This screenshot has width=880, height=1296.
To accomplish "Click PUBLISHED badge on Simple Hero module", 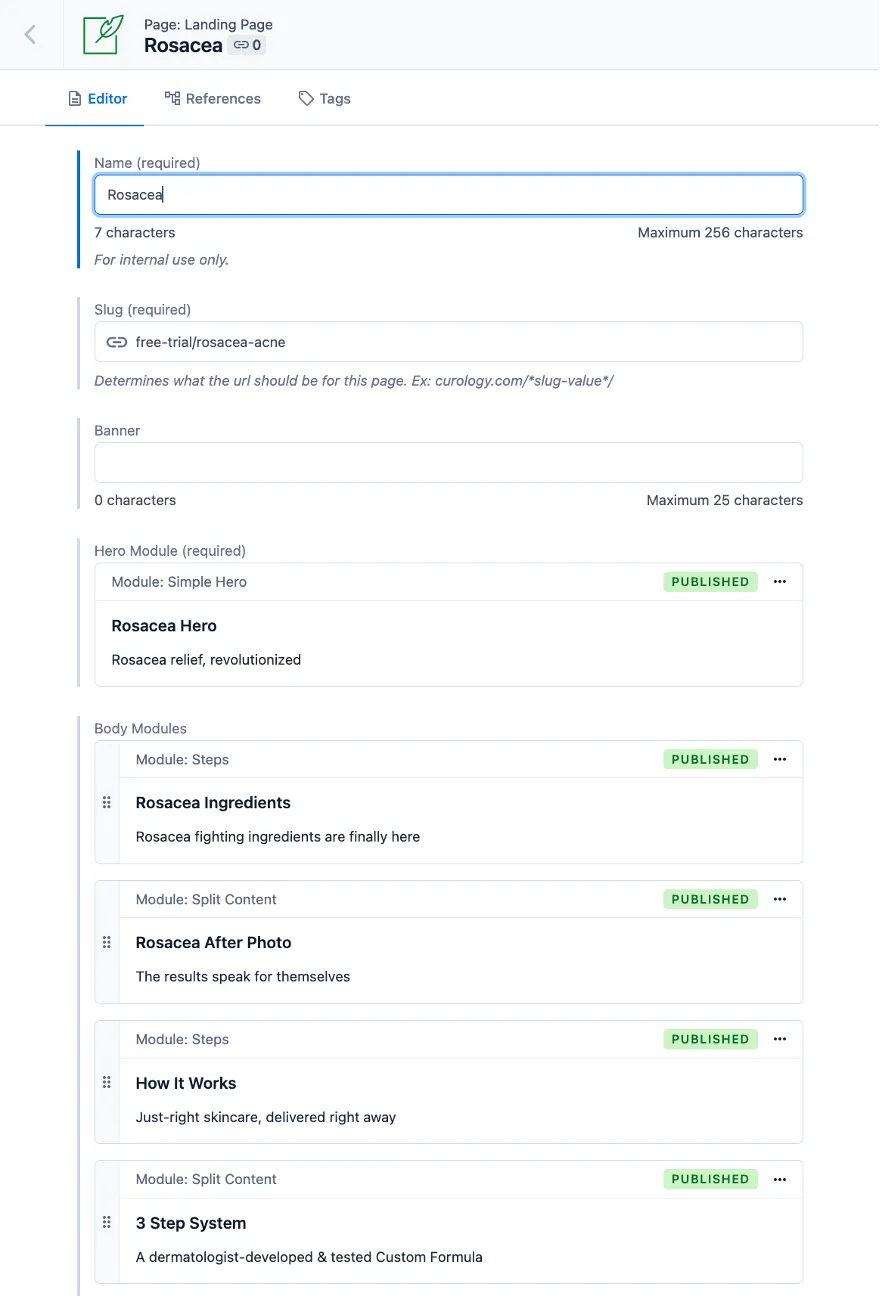I will click(x=710, y=581).
